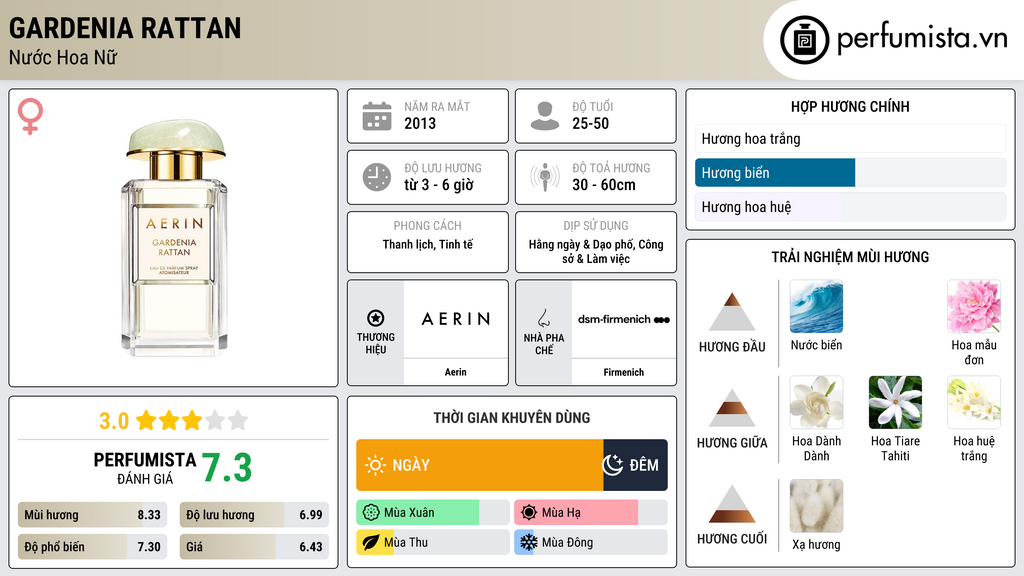Screen dimensions: 1024x576
Task: Click the star badge icon above Thương hiệu
Action: tap(376, 318)
